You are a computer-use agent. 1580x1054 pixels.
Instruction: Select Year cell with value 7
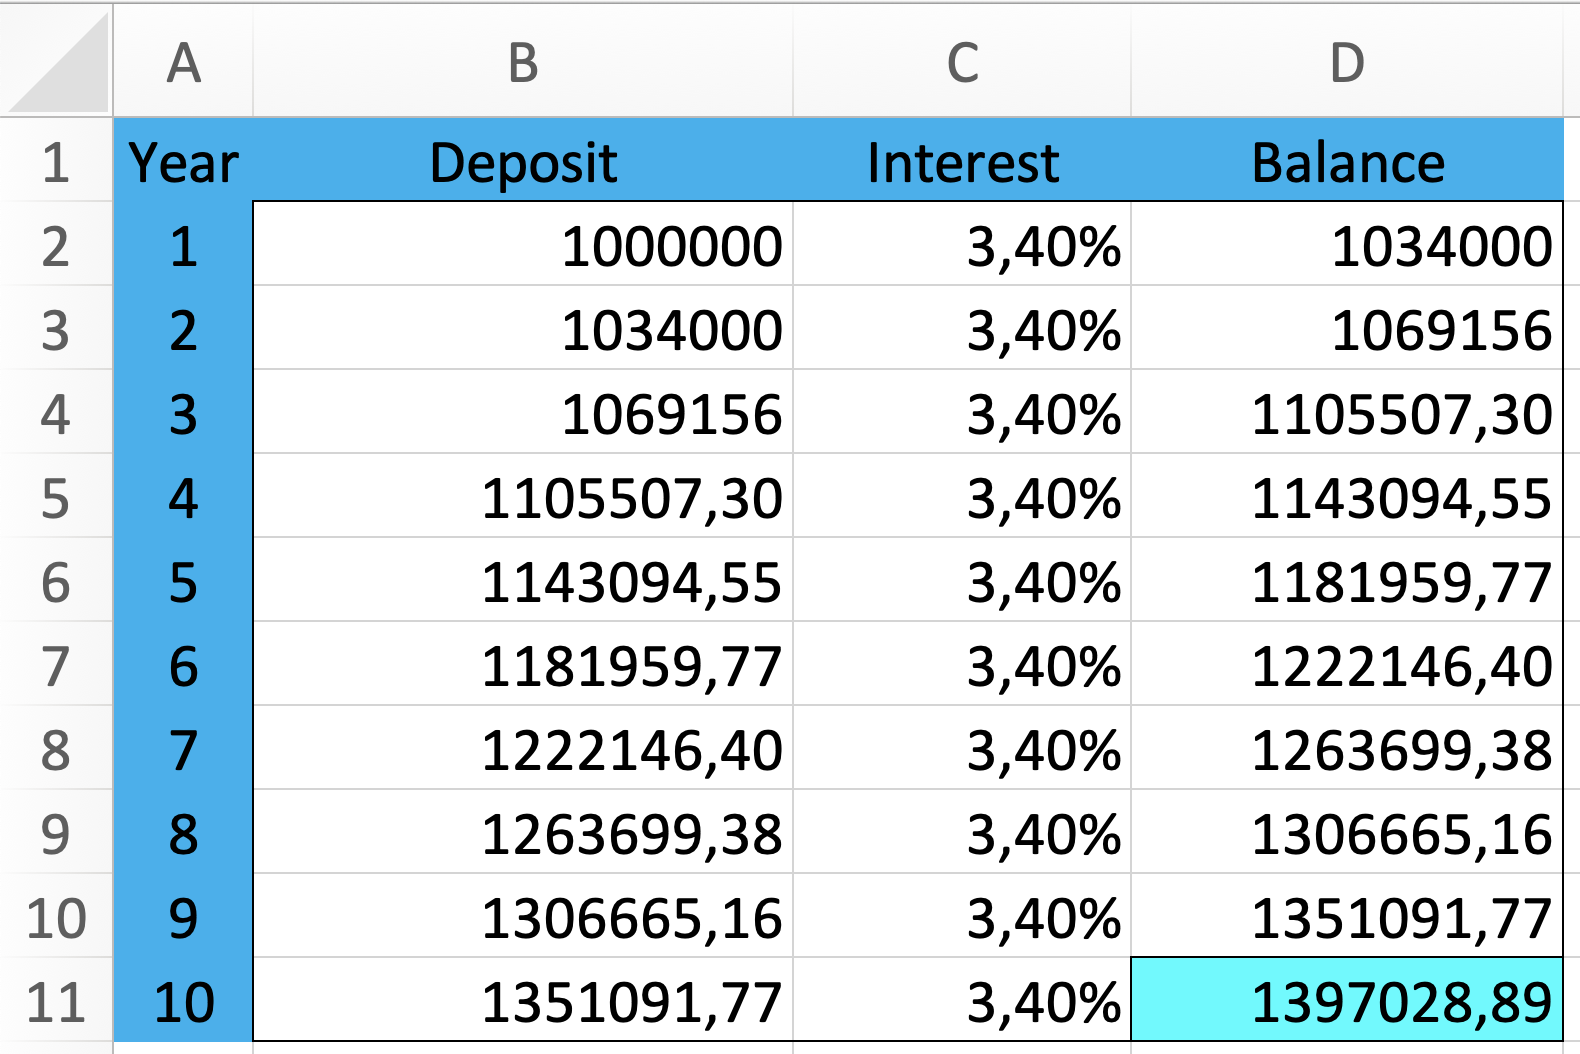tap(183, 748)
